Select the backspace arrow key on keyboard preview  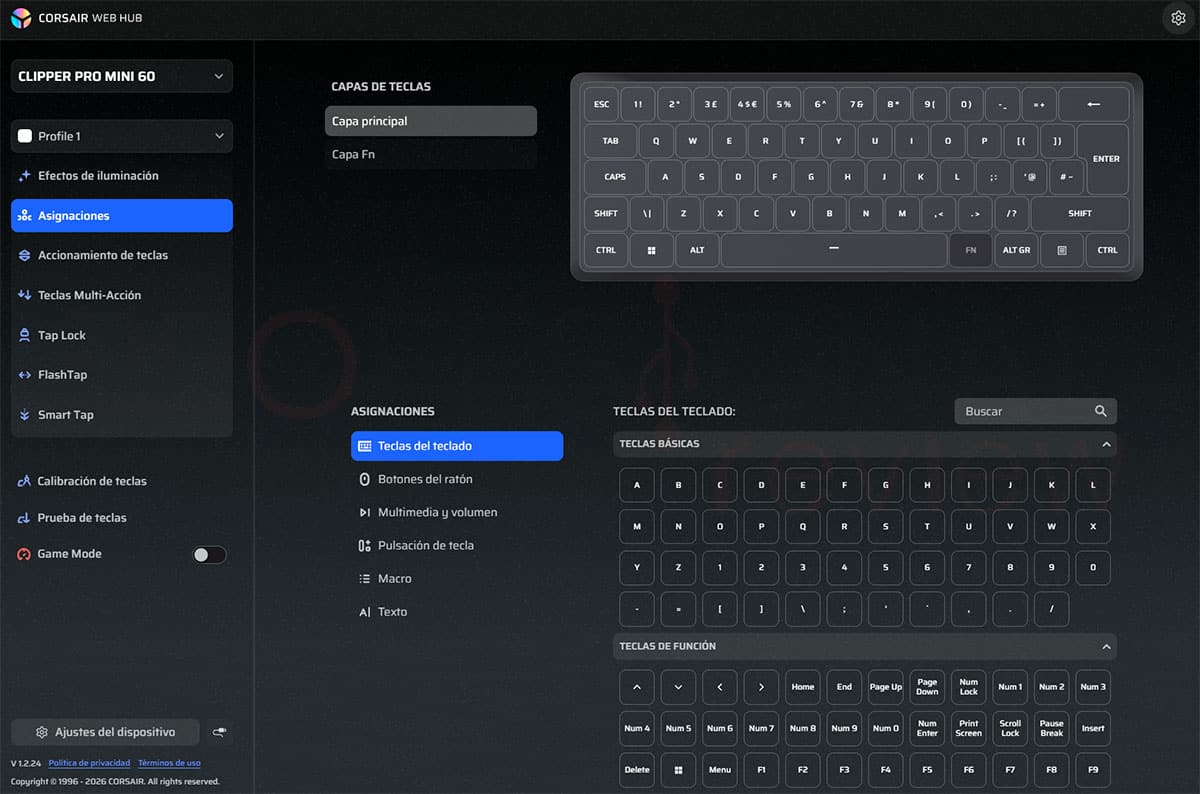[1093, 104]
